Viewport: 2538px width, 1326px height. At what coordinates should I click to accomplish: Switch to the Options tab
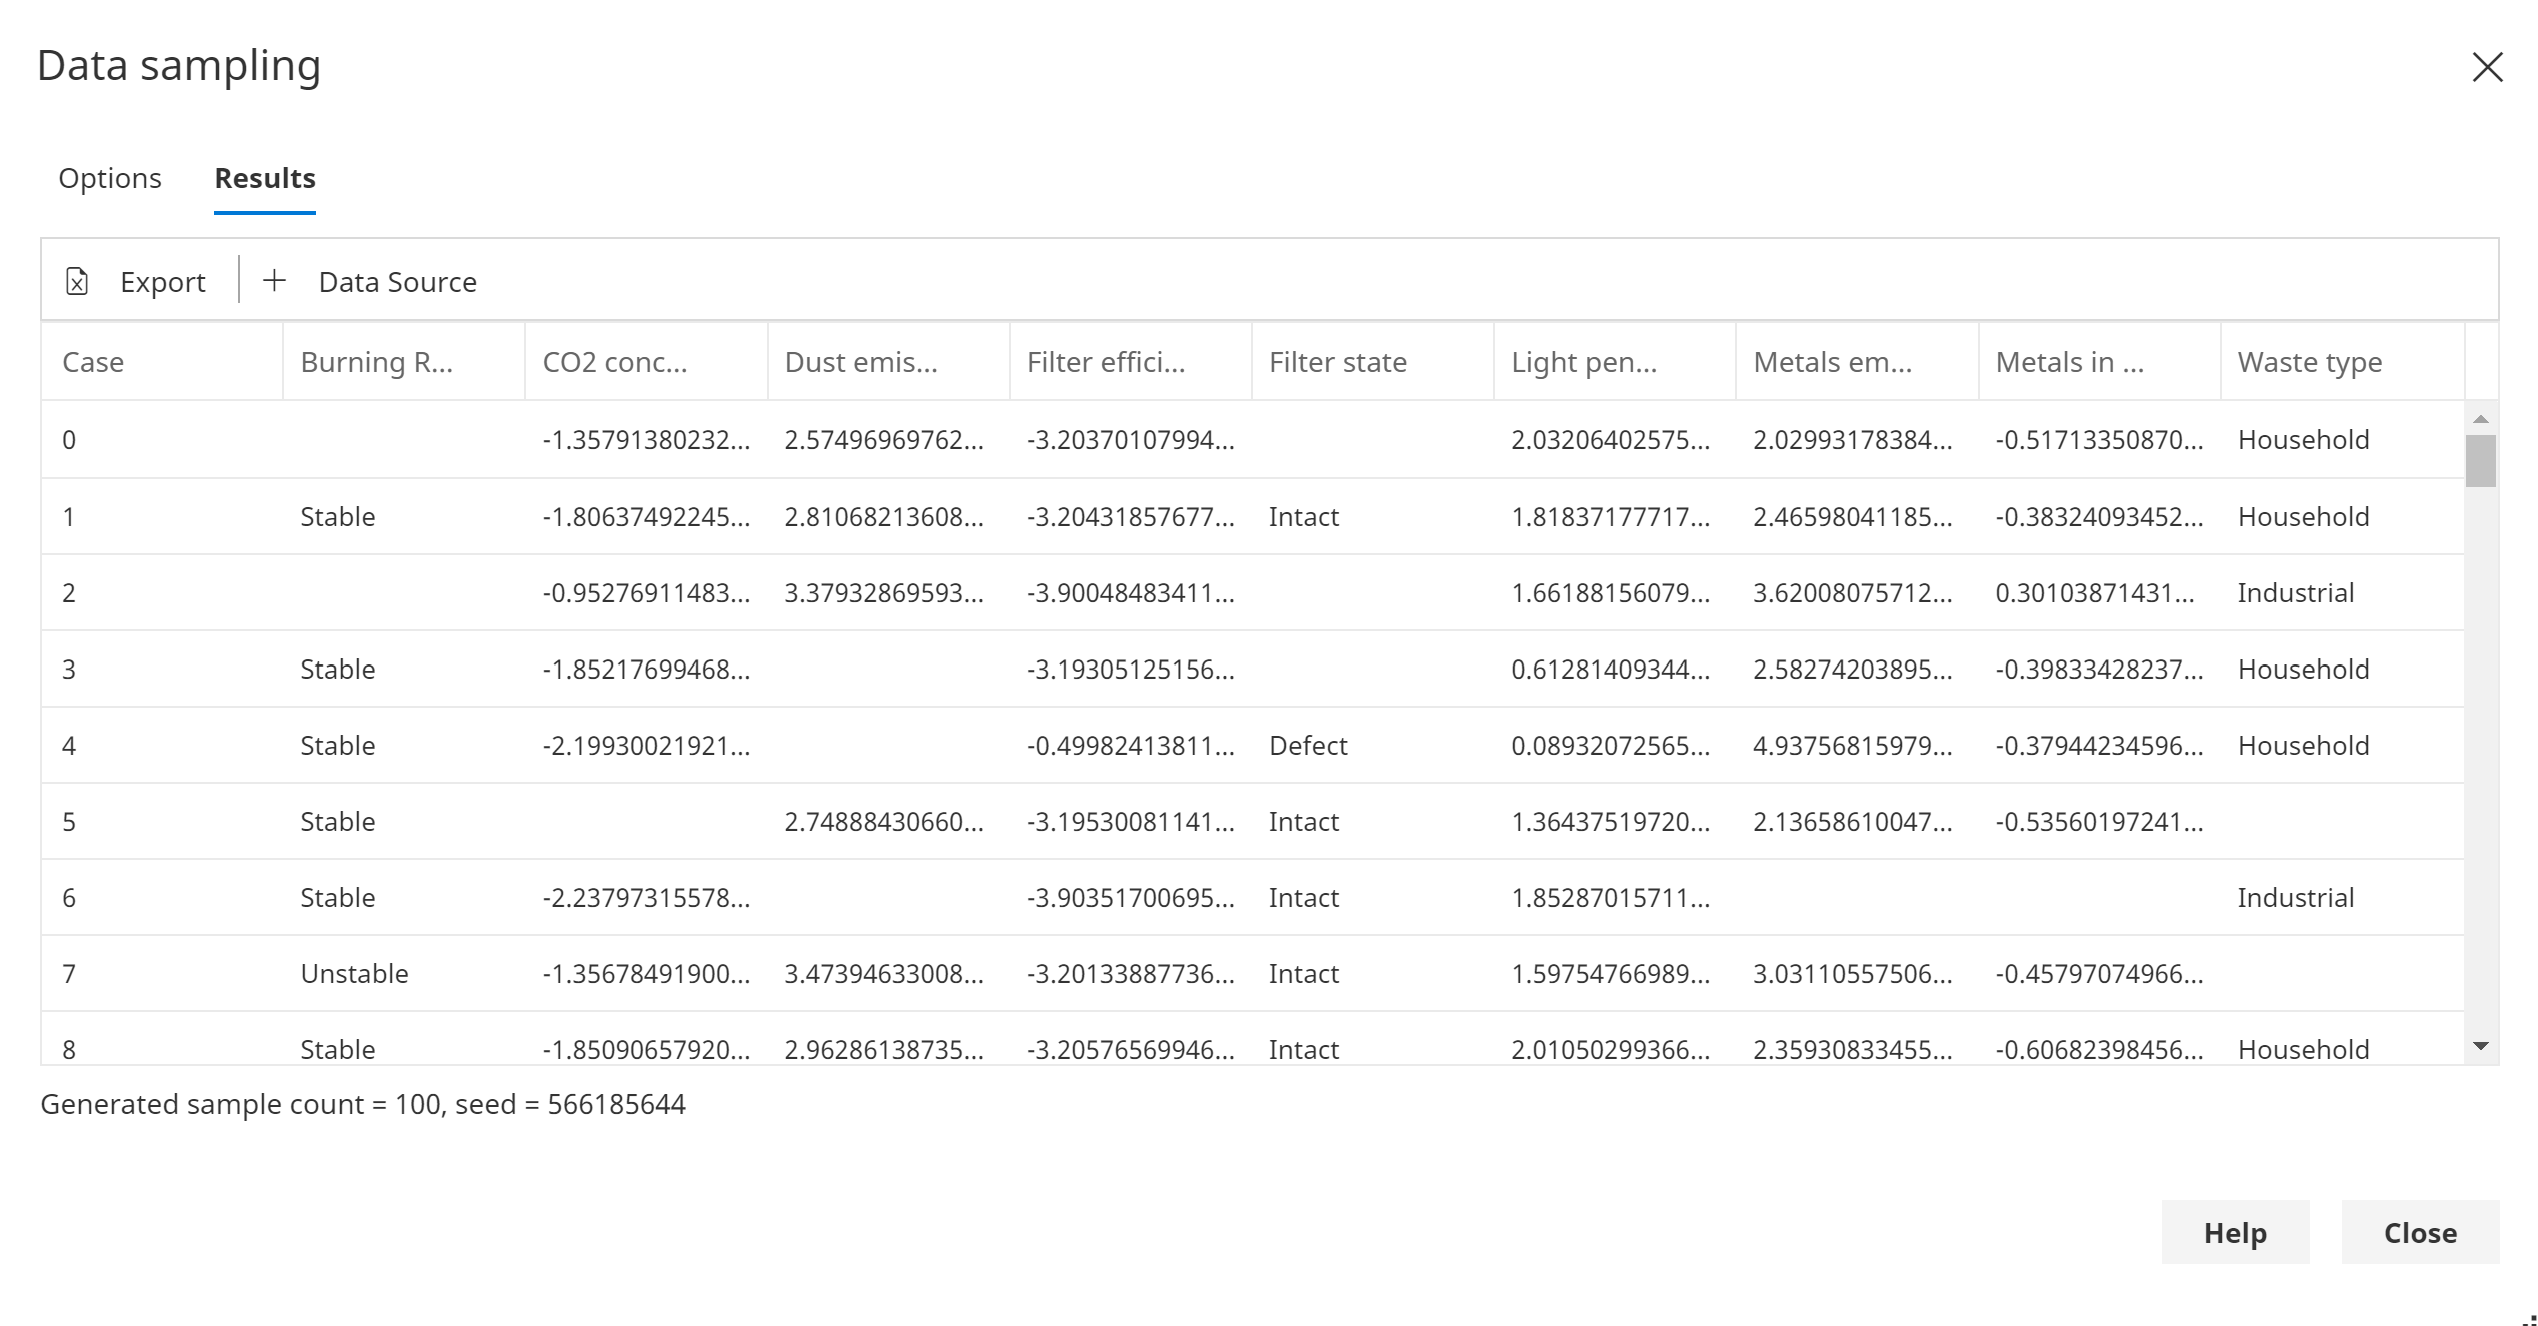(x=110, y=178)
